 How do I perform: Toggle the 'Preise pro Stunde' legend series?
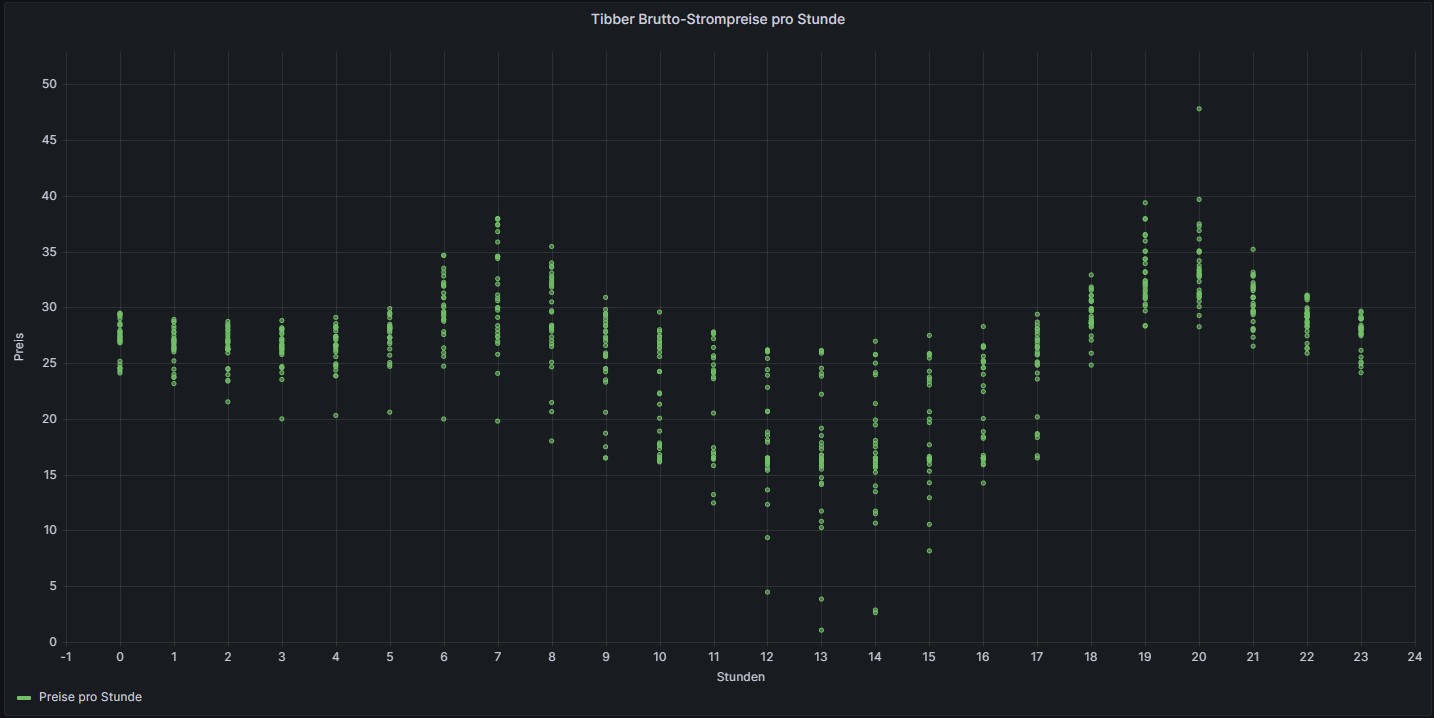90,697
